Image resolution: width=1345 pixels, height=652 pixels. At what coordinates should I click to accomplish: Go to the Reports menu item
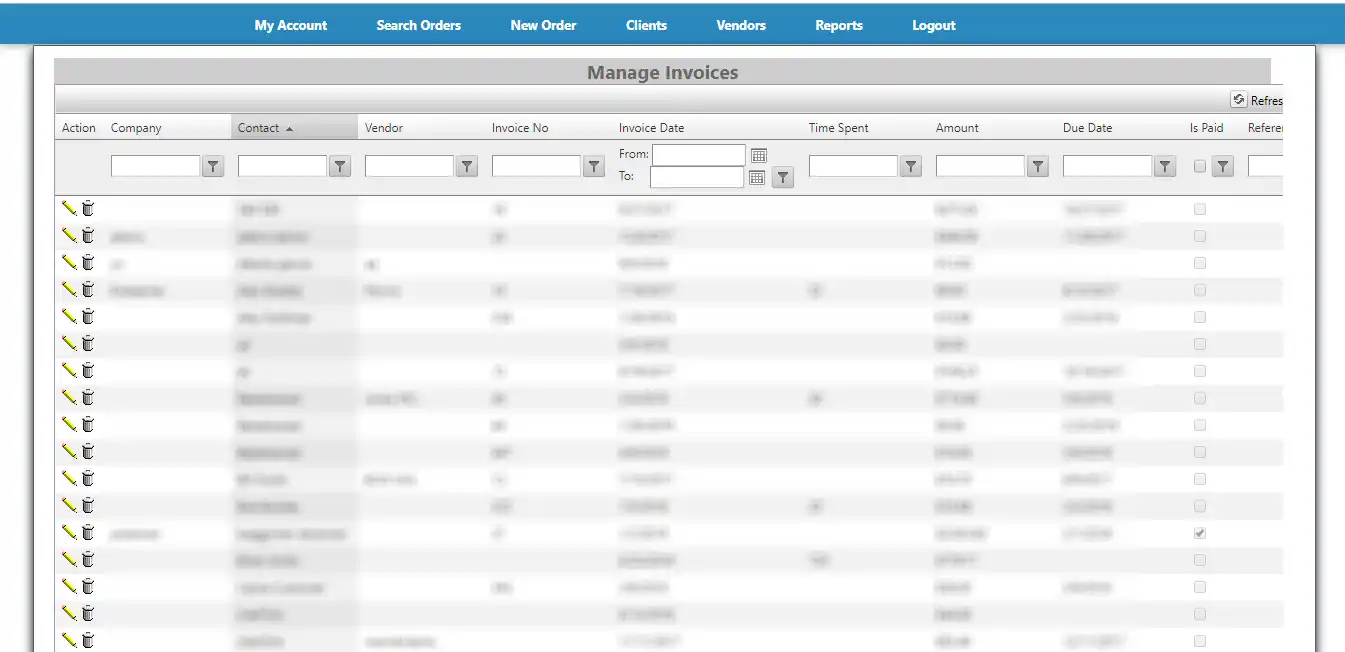(838, 25)
